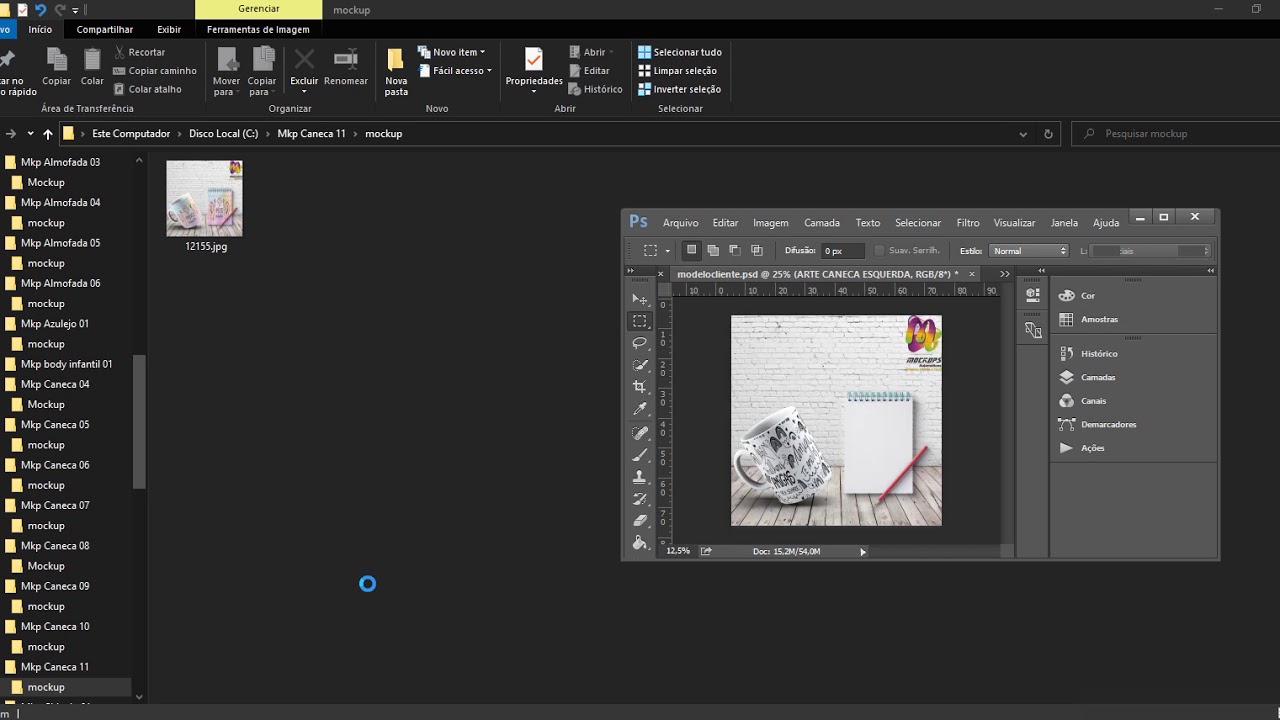Screen dimensions: 1280x720
Task: Switch to the Compartilhar ribbon tab
Action: 105,30
